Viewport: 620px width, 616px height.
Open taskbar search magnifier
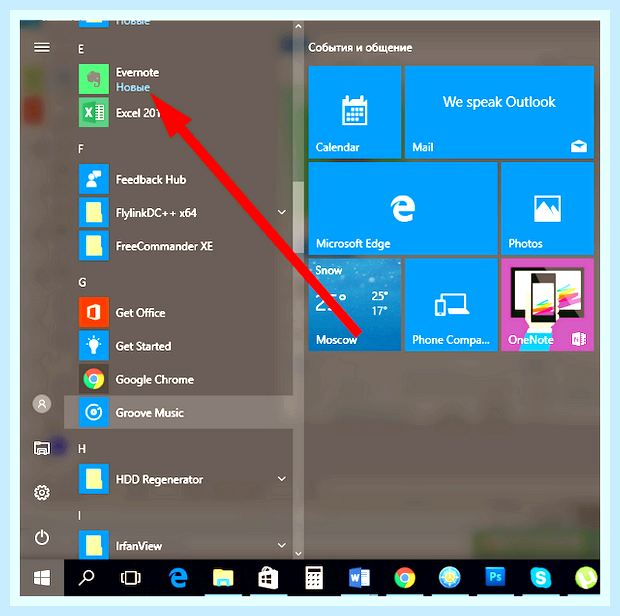coord(86,578)
